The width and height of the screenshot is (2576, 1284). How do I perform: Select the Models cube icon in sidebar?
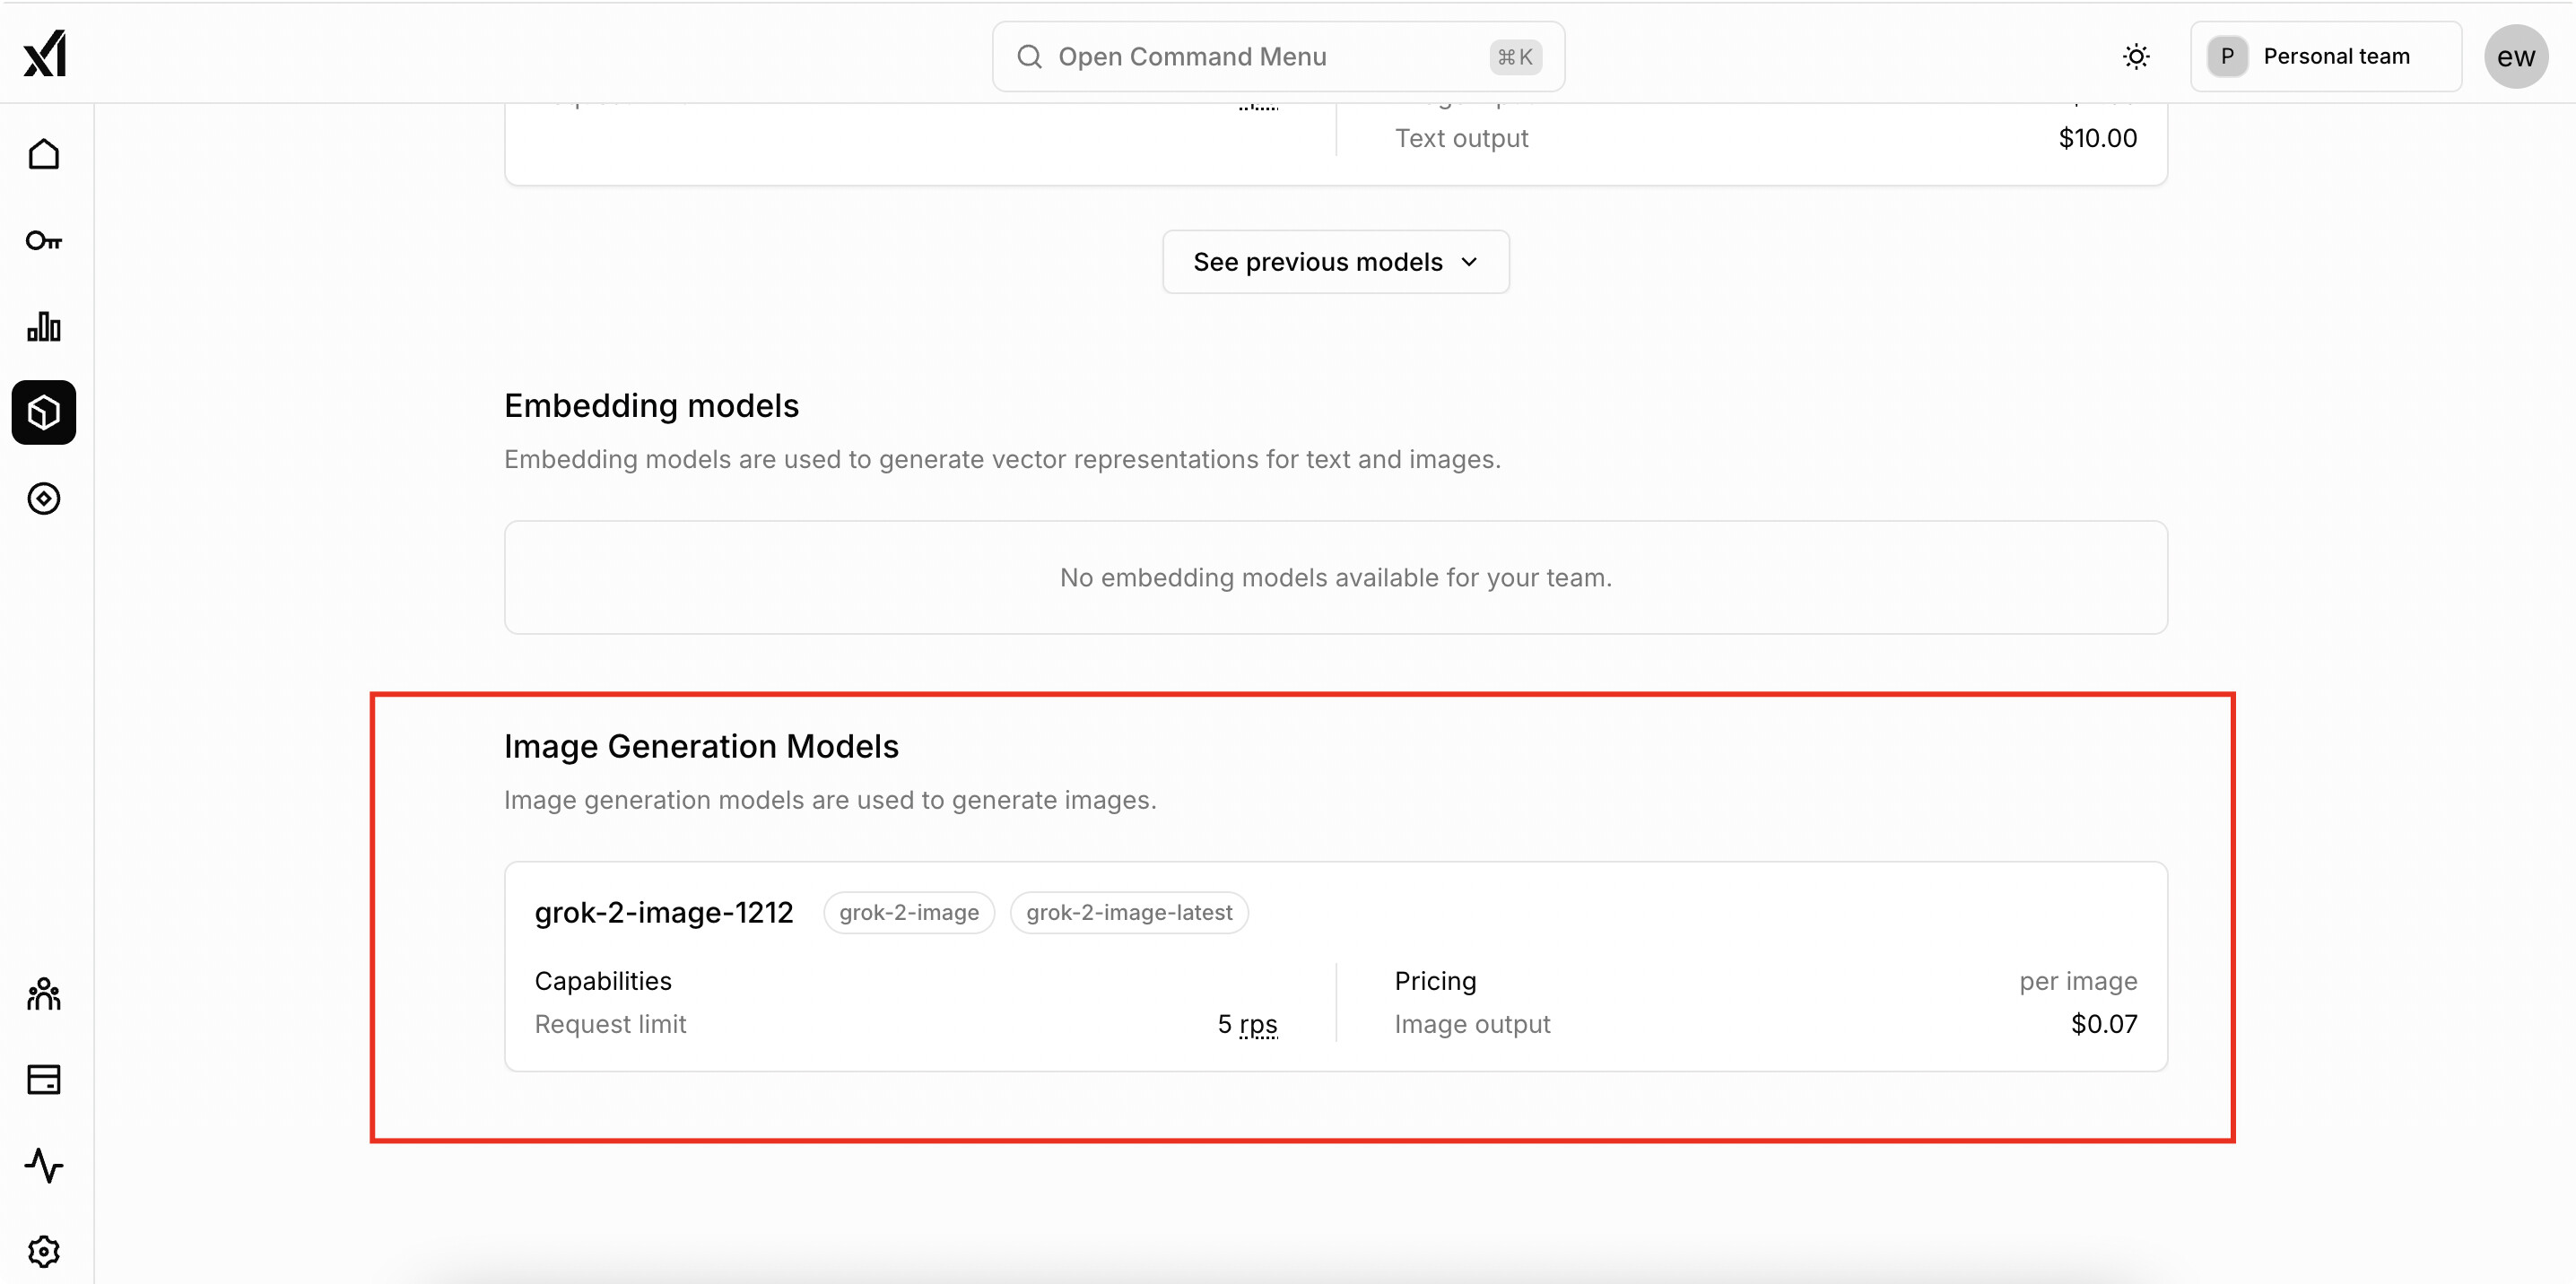(x=44, y=412)
